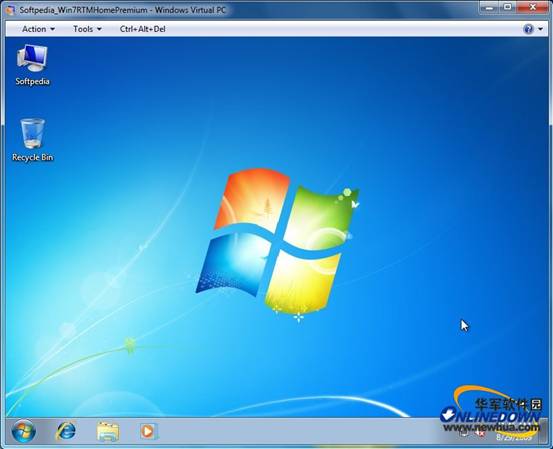Screen dimensions: 553x449
Task: Expand the arrow next to Tools
Action: coord(99,29)
